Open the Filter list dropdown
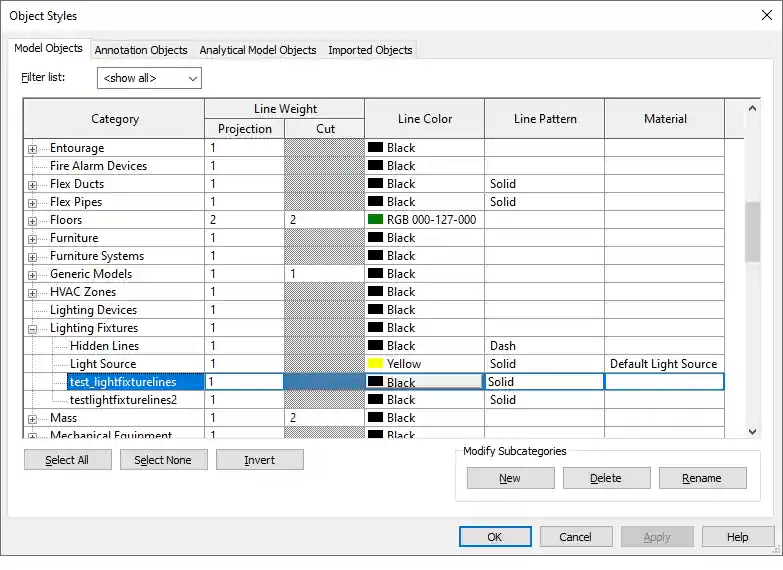The height and width of the screenshot is (570, 783). pos(149,78)
